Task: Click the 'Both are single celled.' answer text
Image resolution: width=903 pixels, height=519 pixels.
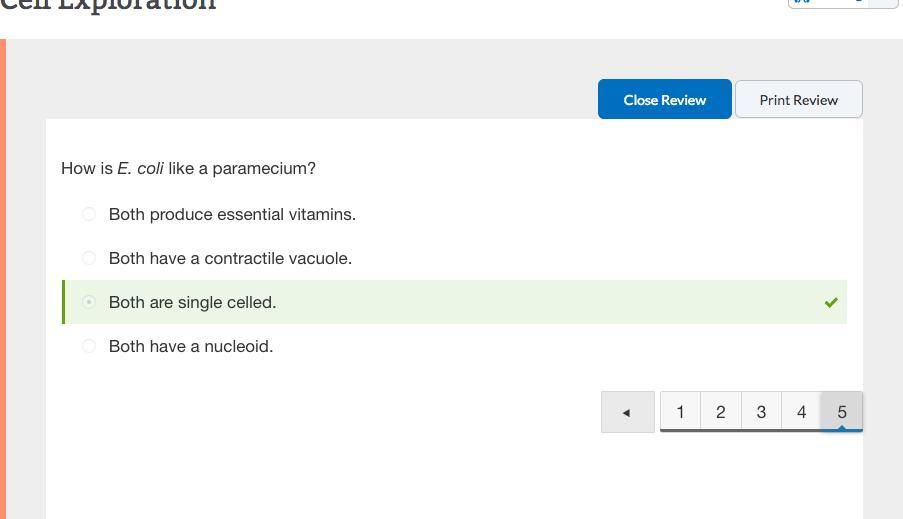Action: point(192,302)
